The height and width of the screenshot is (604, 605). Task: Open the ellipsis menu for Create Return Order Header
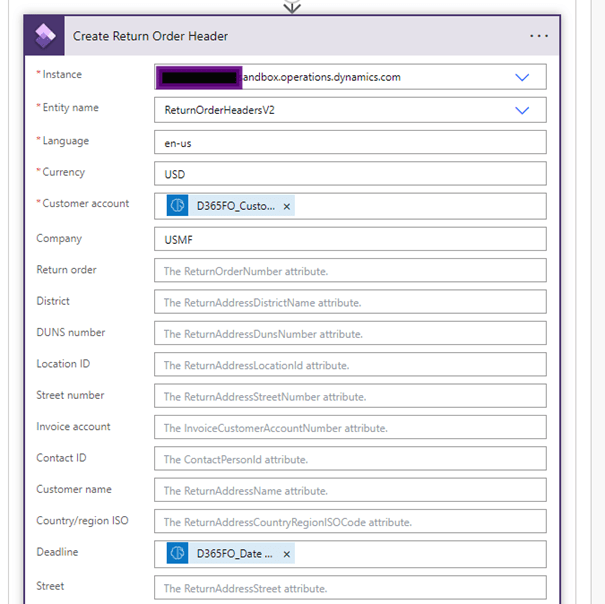coord(539,36)
